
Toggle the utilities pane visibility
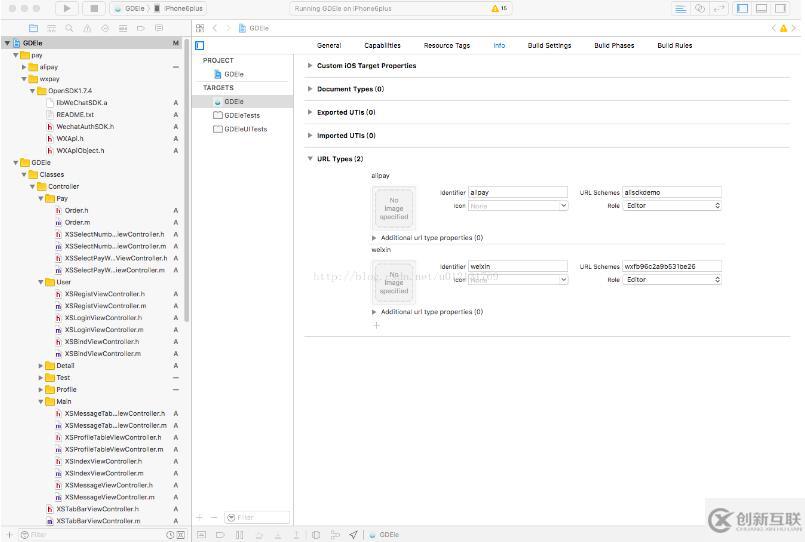point(780,9)
